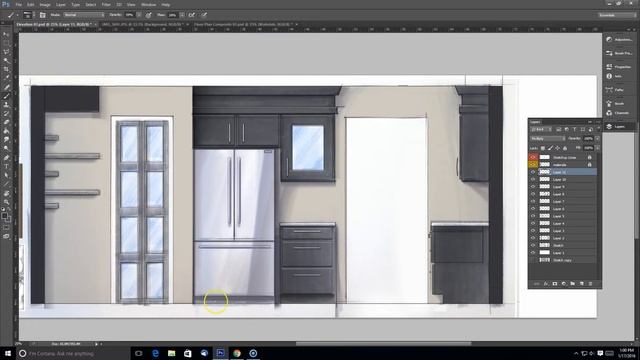
Task: Select the Lasso tool
Action: coord(6,52)
